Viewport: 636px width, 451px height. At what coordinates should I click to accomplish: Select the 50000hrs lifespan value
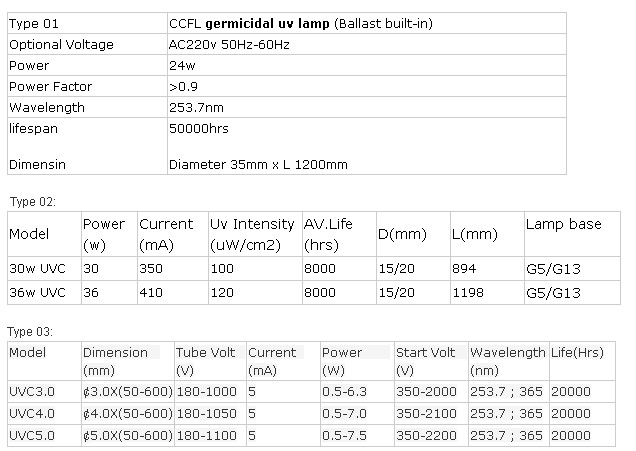tap(197, 128)
